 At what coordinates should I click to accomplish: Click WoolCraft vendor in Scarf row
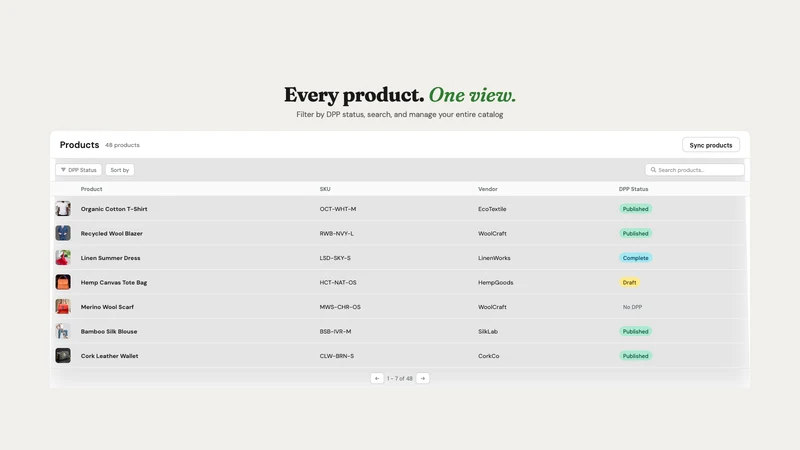tap(492, 307)
